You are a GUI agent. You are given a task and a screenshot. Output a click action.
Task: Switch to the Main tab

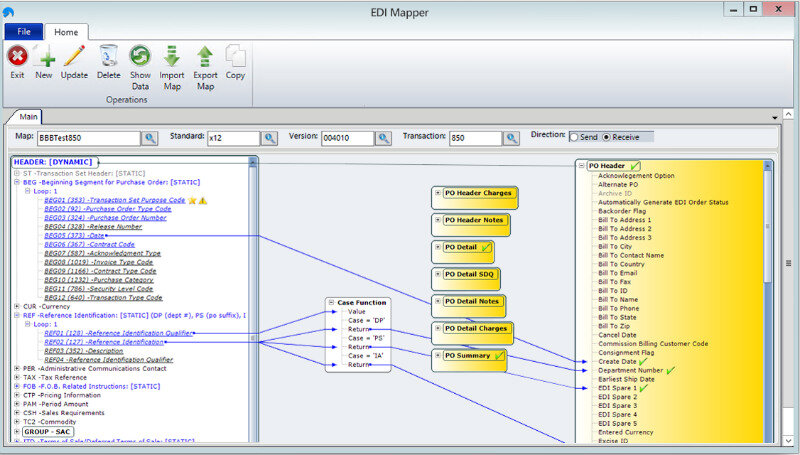point(27,116)
